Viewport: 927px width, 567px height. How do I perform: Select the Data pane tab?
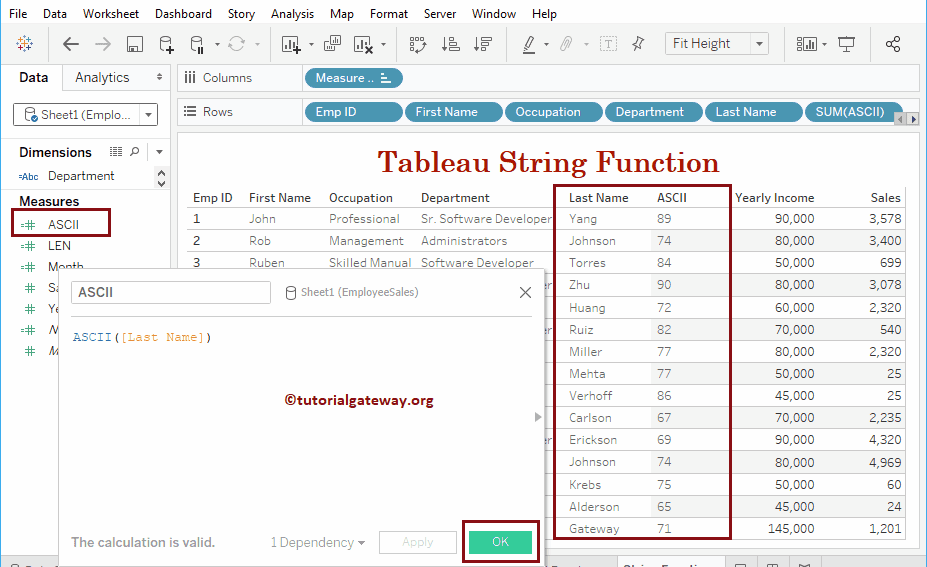(33, 77)
